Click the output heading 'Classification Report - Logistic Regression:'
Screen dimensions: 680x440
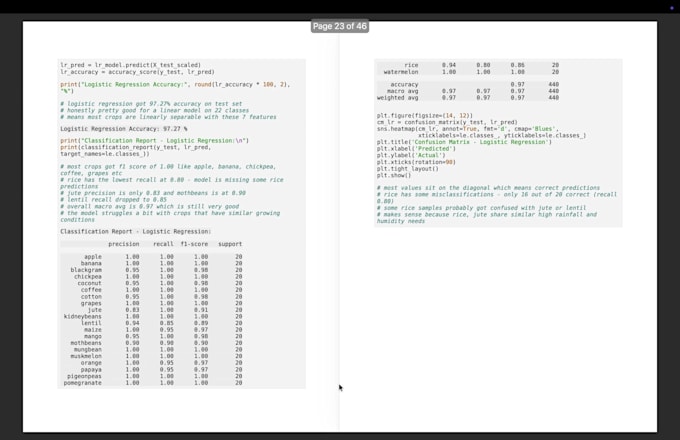tap(135, 231)
